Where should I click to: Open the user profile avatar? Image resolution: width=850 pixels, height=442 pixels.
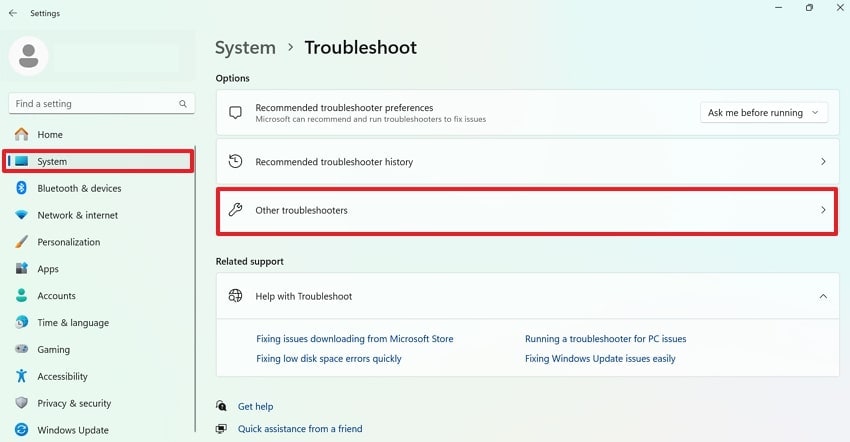[x=29, y=56]
